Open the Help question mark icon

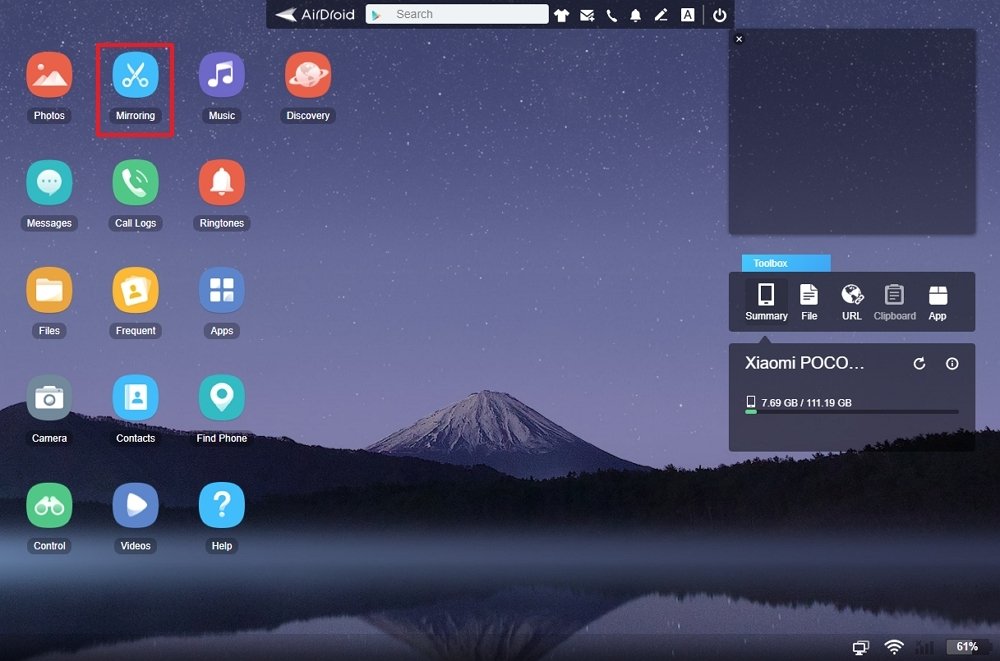point(221,505)
